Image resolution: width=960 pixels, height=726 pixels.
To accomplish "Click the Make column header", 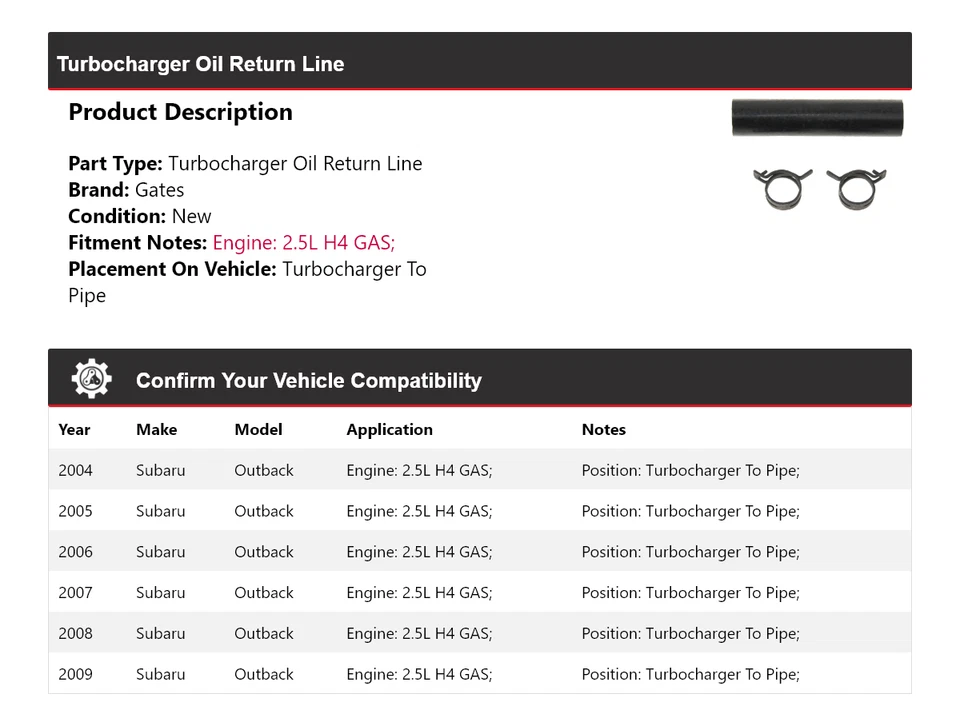I will tap(156, 429).
